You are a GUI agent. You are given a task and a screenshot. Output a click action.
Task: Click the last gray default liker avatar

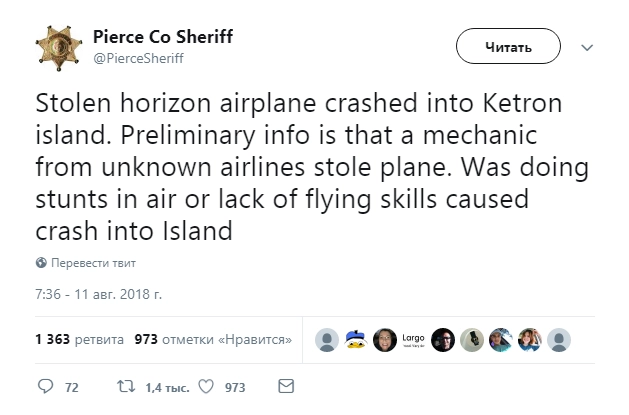tap(560, 340)
